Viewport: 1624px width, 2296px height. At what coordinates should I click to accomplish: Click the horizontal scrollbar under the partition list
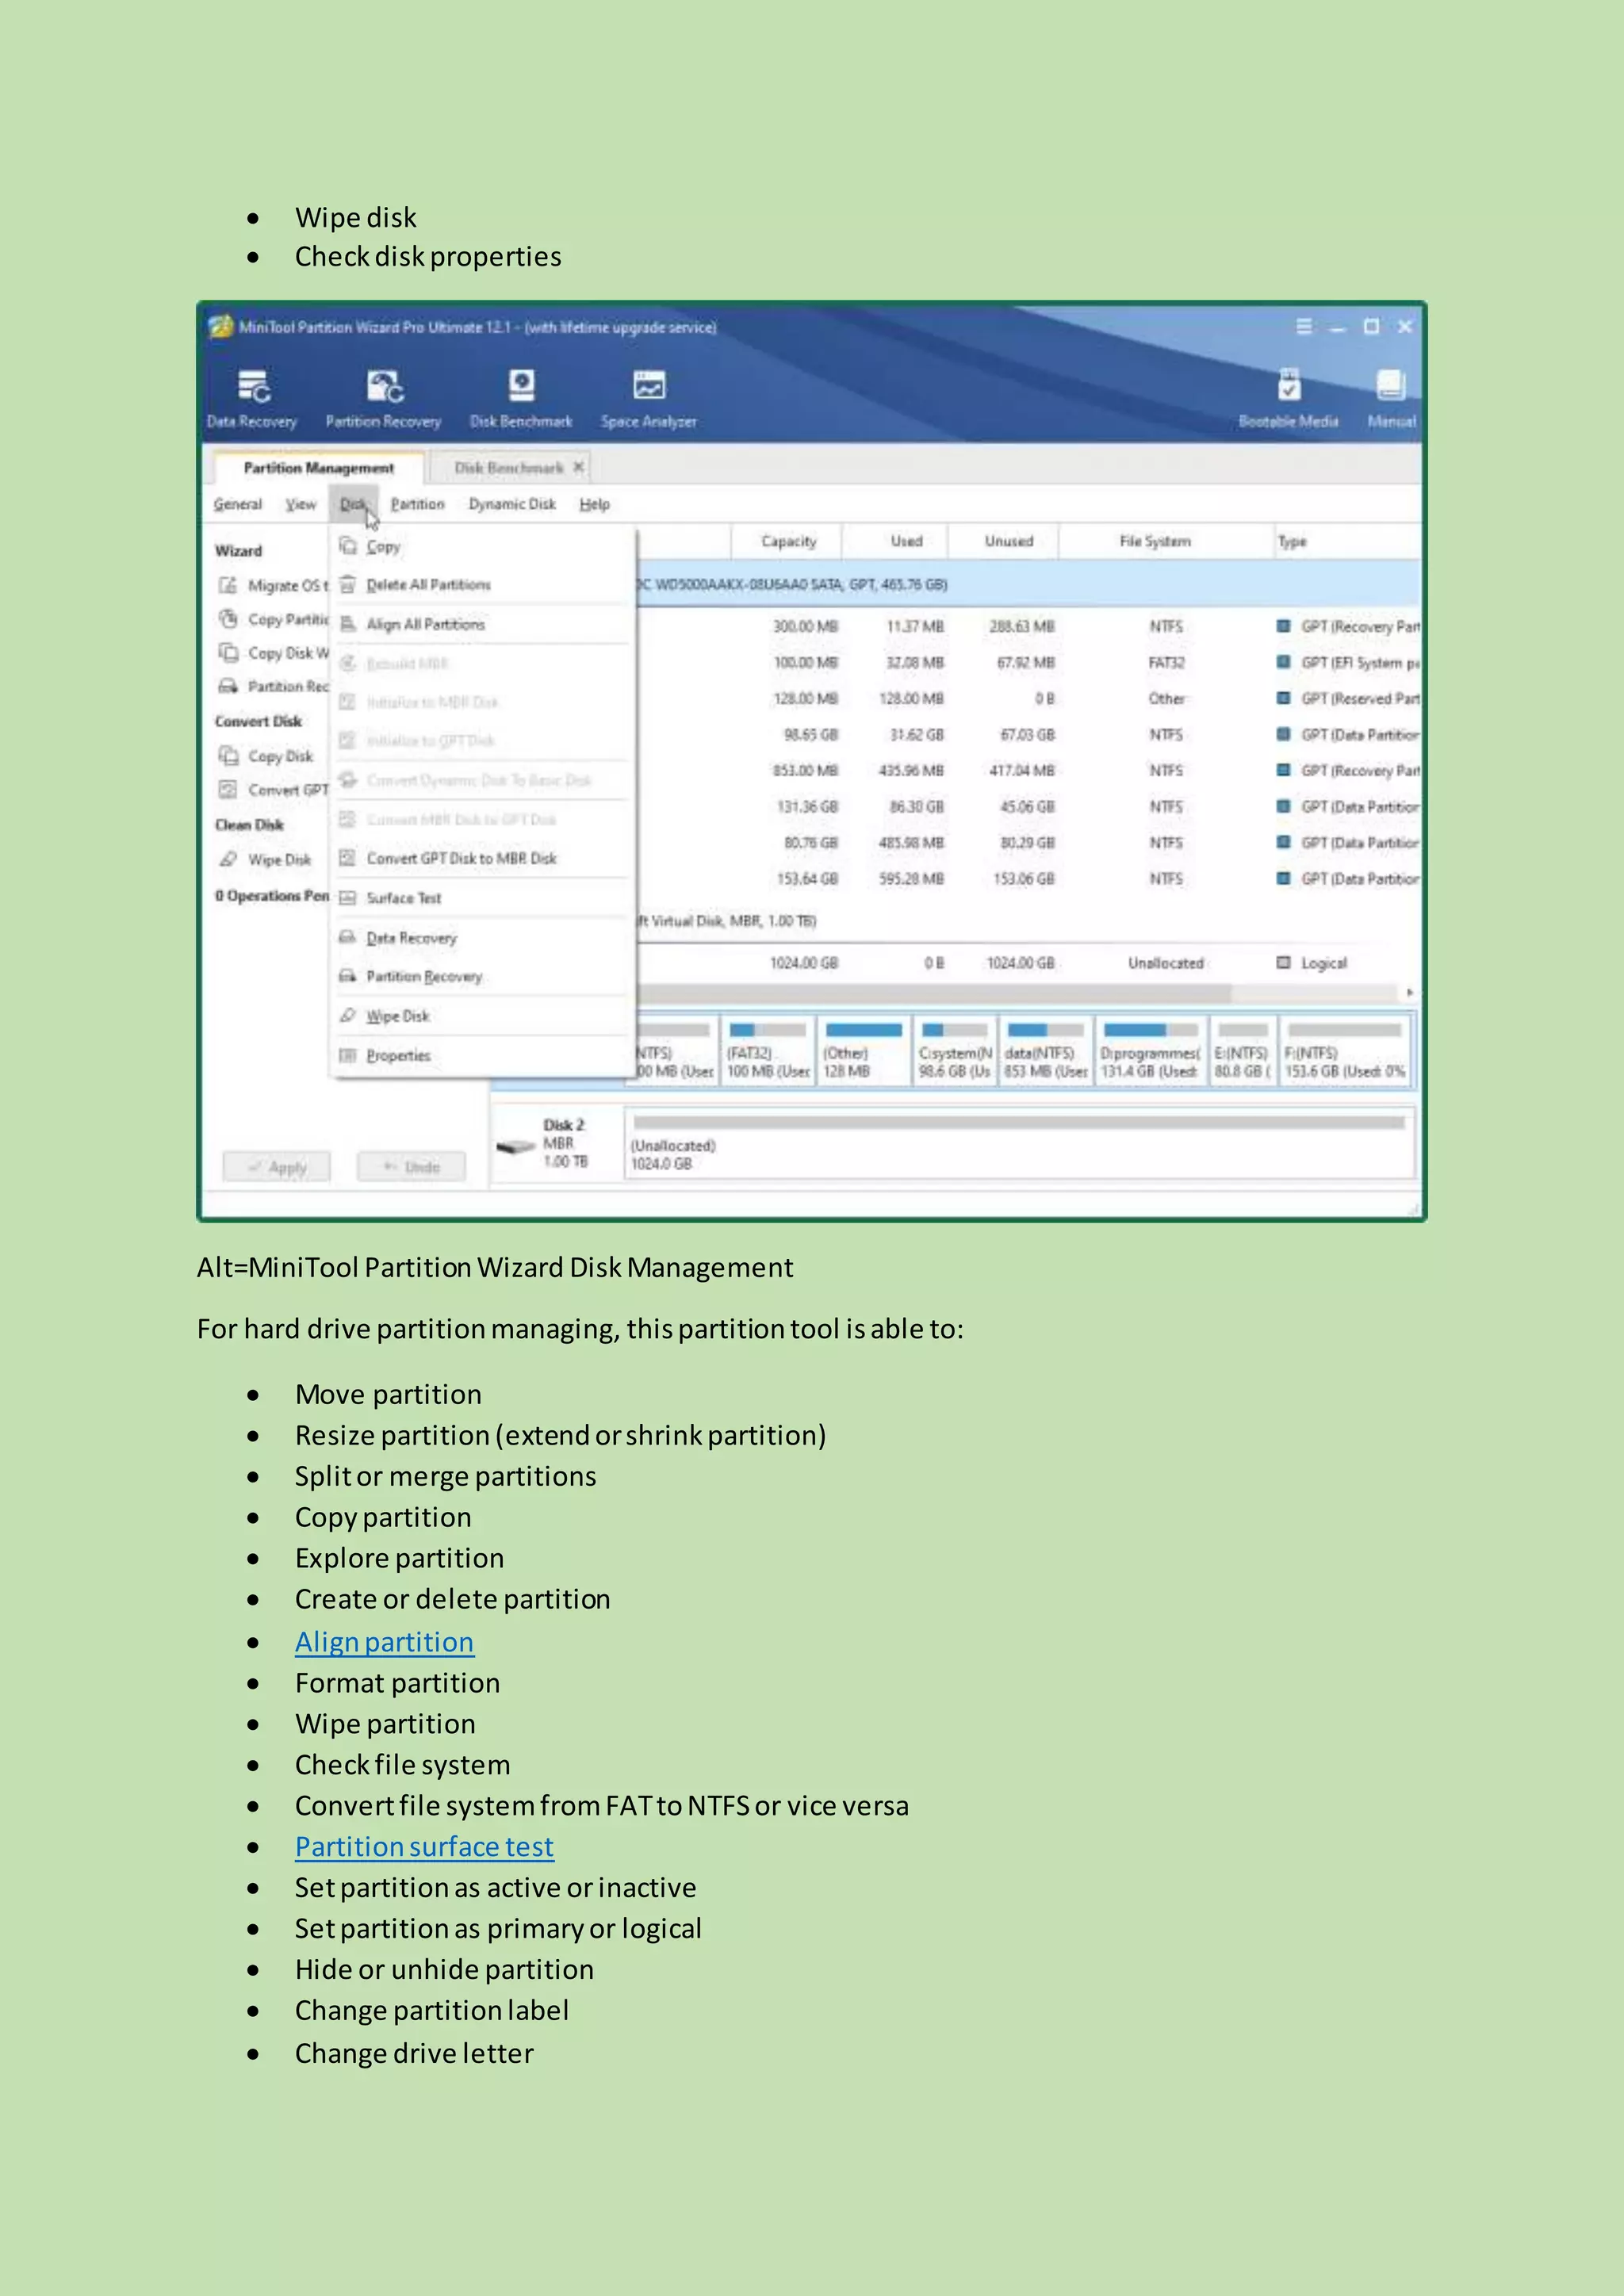(x=934, y=993)
